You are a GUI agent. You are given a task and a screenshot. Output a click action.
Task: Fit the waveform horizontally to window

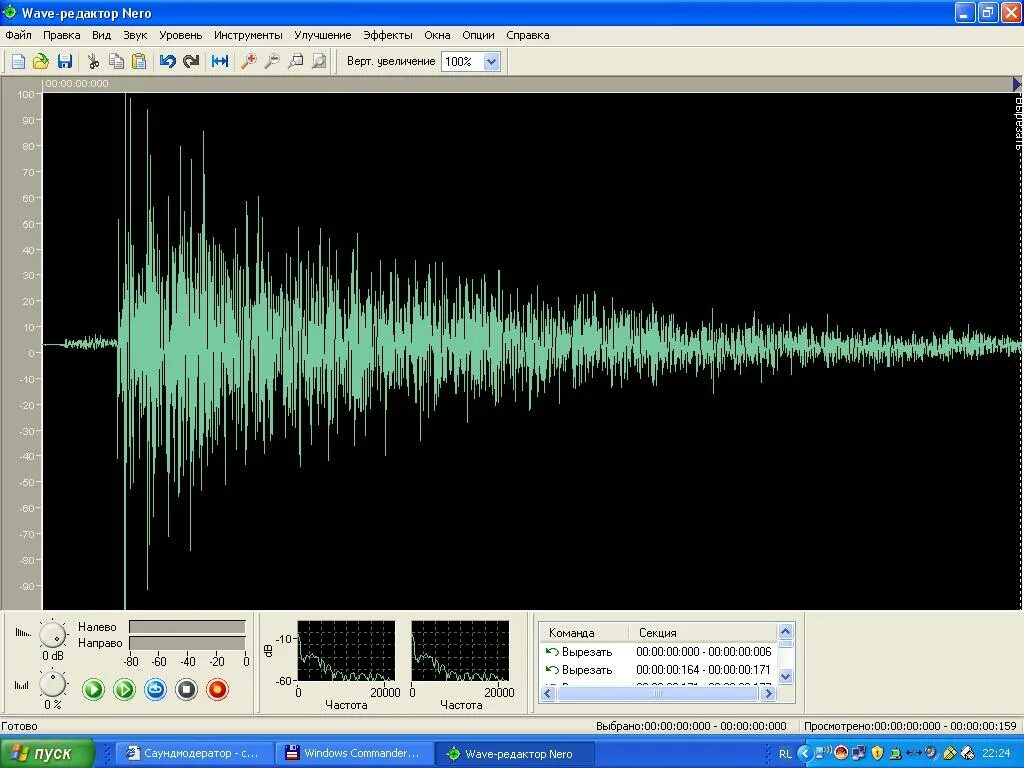tap(219, 61)
